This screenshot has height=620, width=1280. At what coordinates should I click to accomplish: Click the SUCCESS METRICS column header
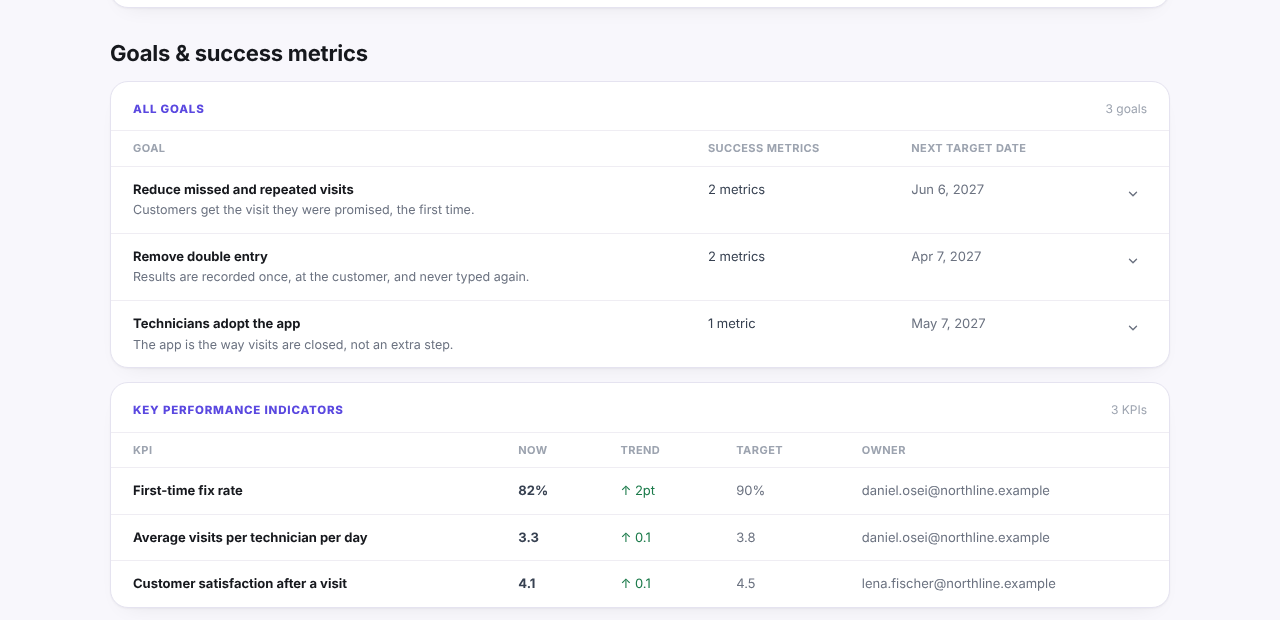764,148
